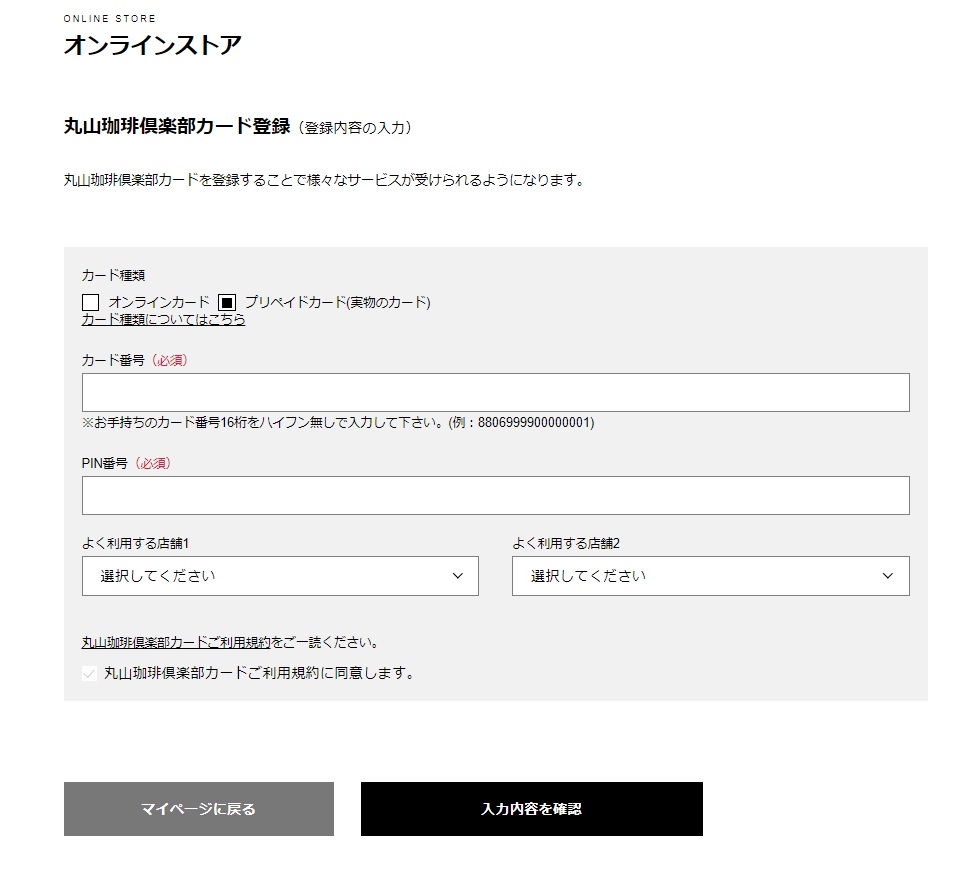Click the chevron arrow in 店舗2 select box
Image resolution: width=962 pixels, height=885 pixels.
[888, 576]
